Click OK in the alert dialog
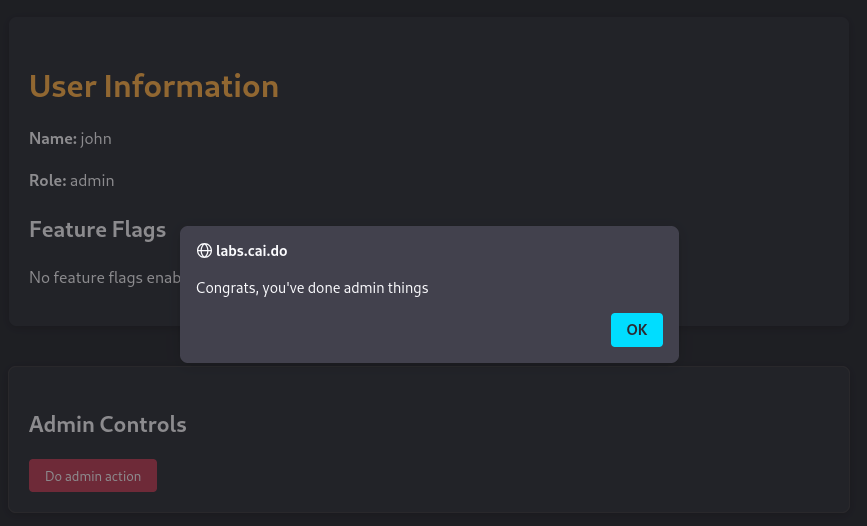 click(636, 330)
